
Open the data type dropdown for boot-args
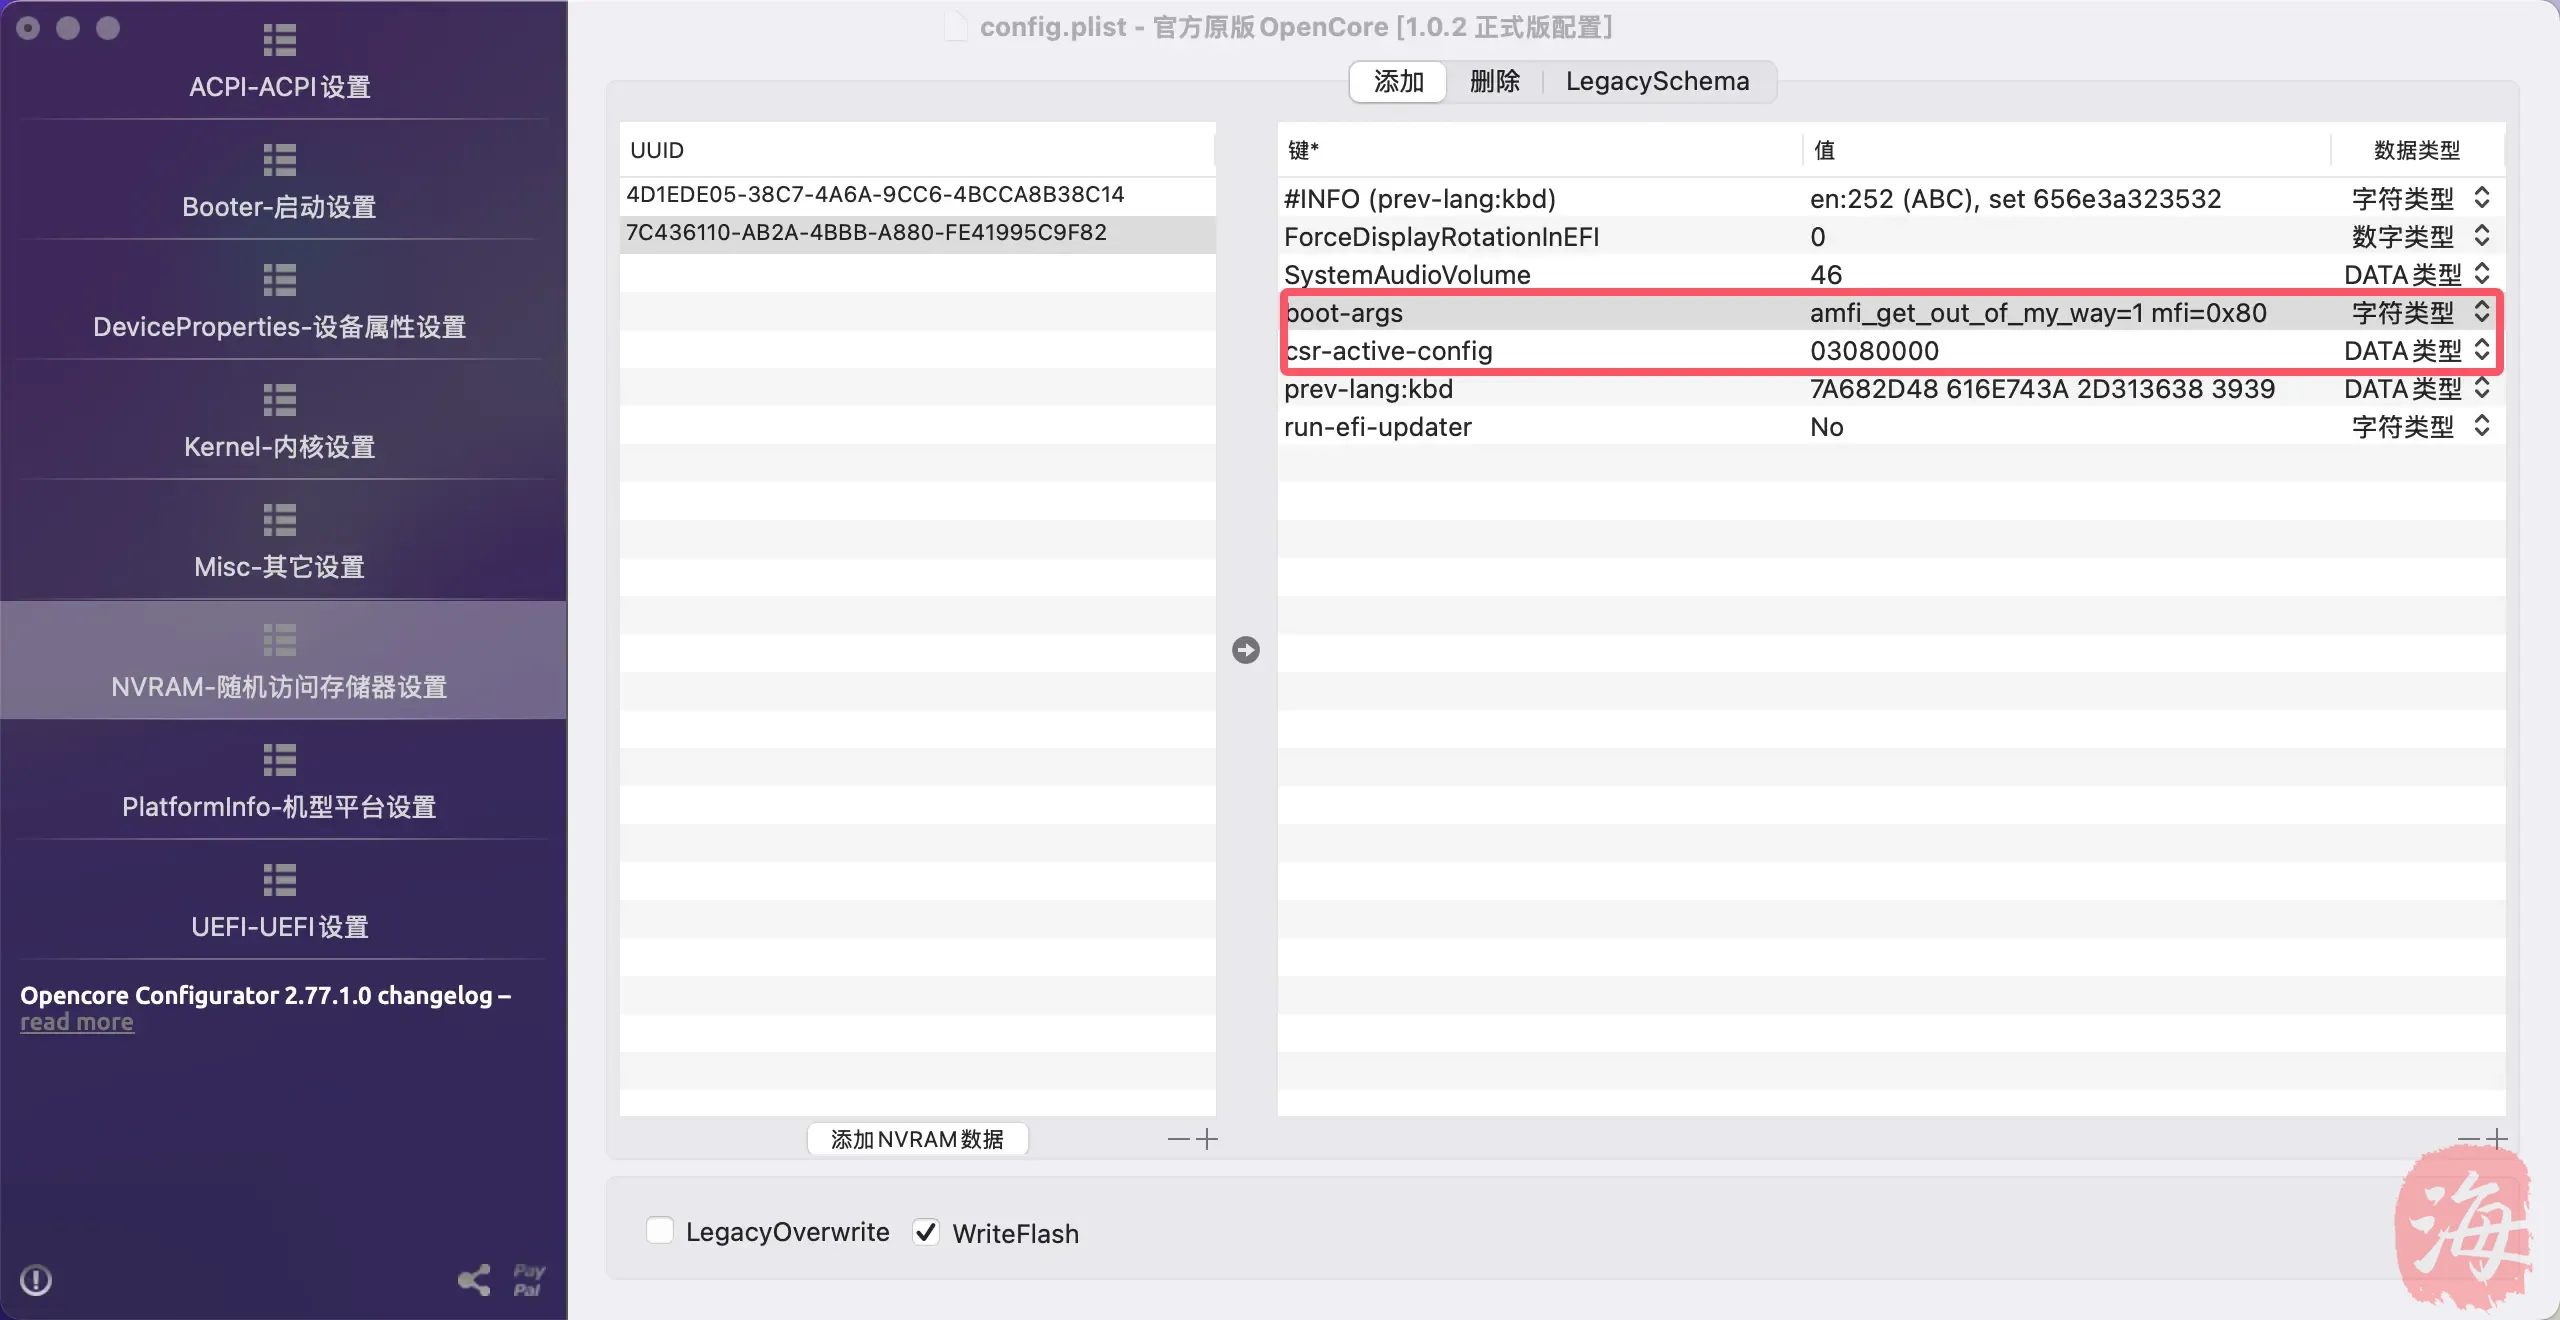pos(2481,312)
